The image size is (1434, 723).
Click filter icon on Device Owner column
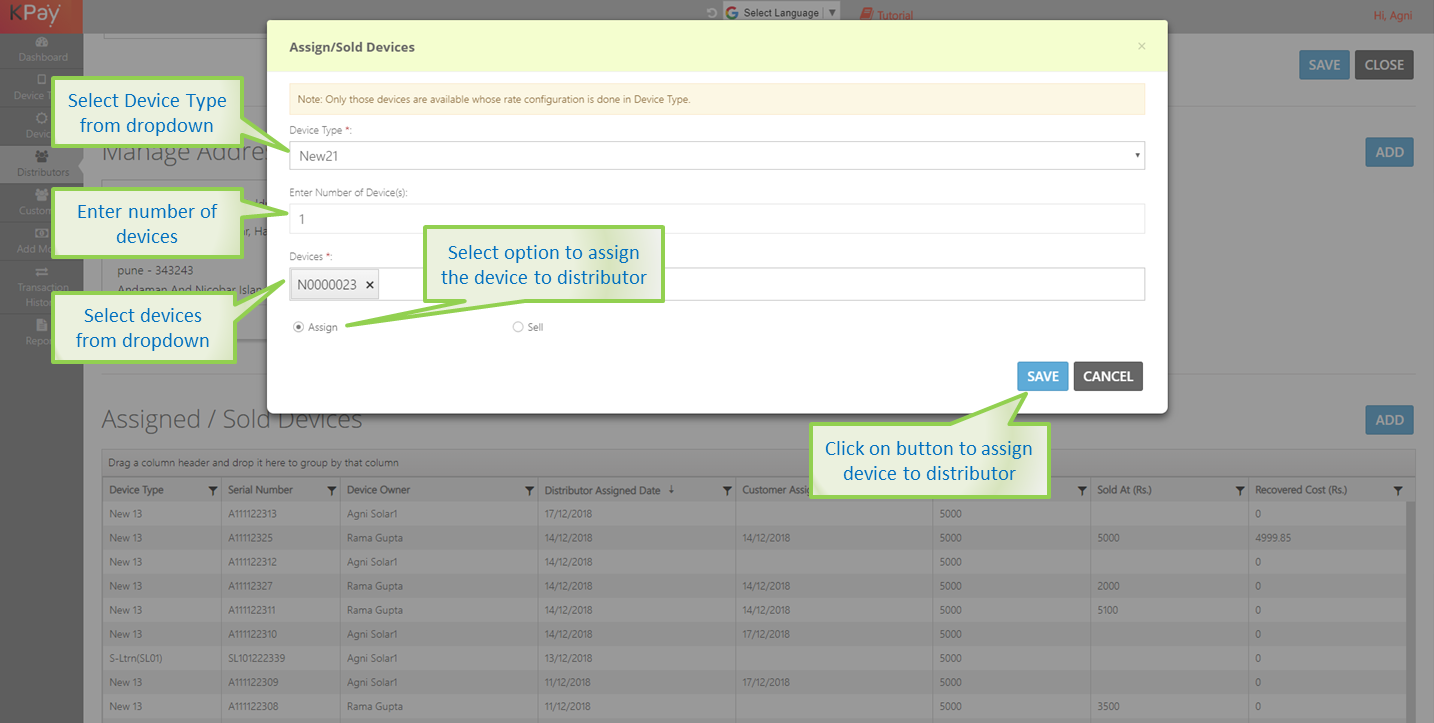coord(529,491)
